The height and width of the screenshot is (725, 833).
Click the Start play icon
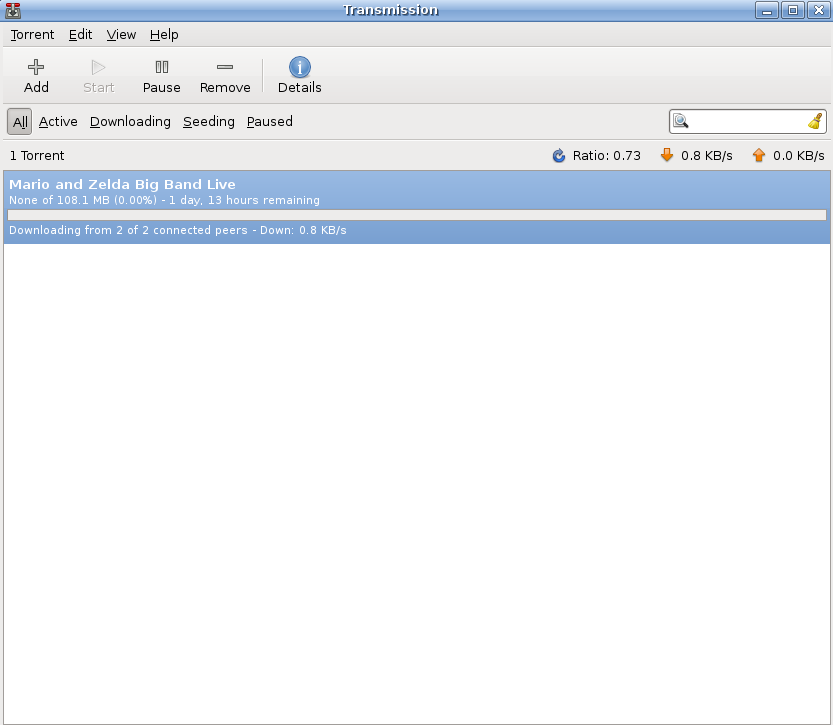98,67
